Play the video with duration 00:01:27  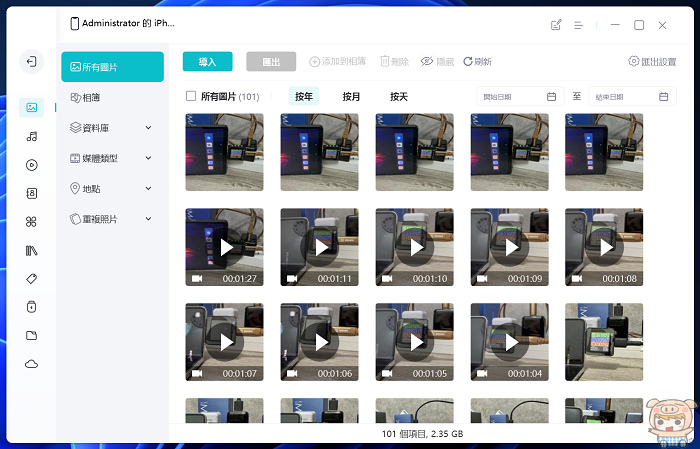tap(225, 247)
